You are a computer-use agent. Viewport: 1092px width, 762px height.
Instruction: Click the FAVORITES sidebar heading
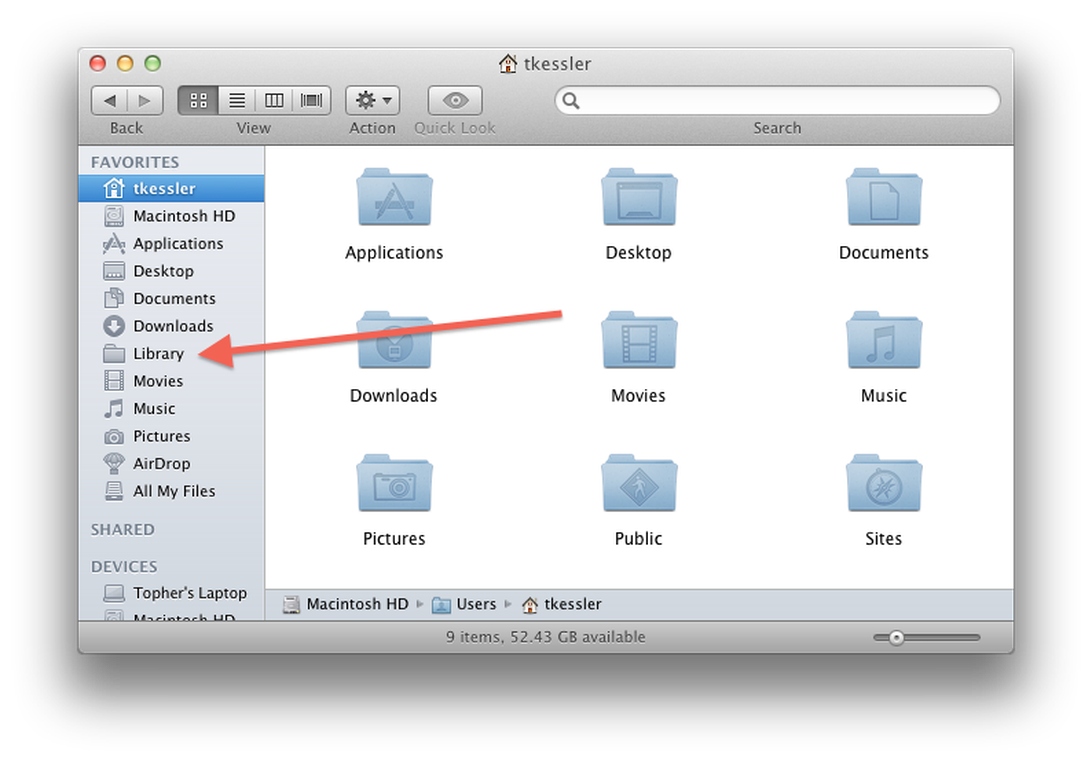[x=134, y=162]
